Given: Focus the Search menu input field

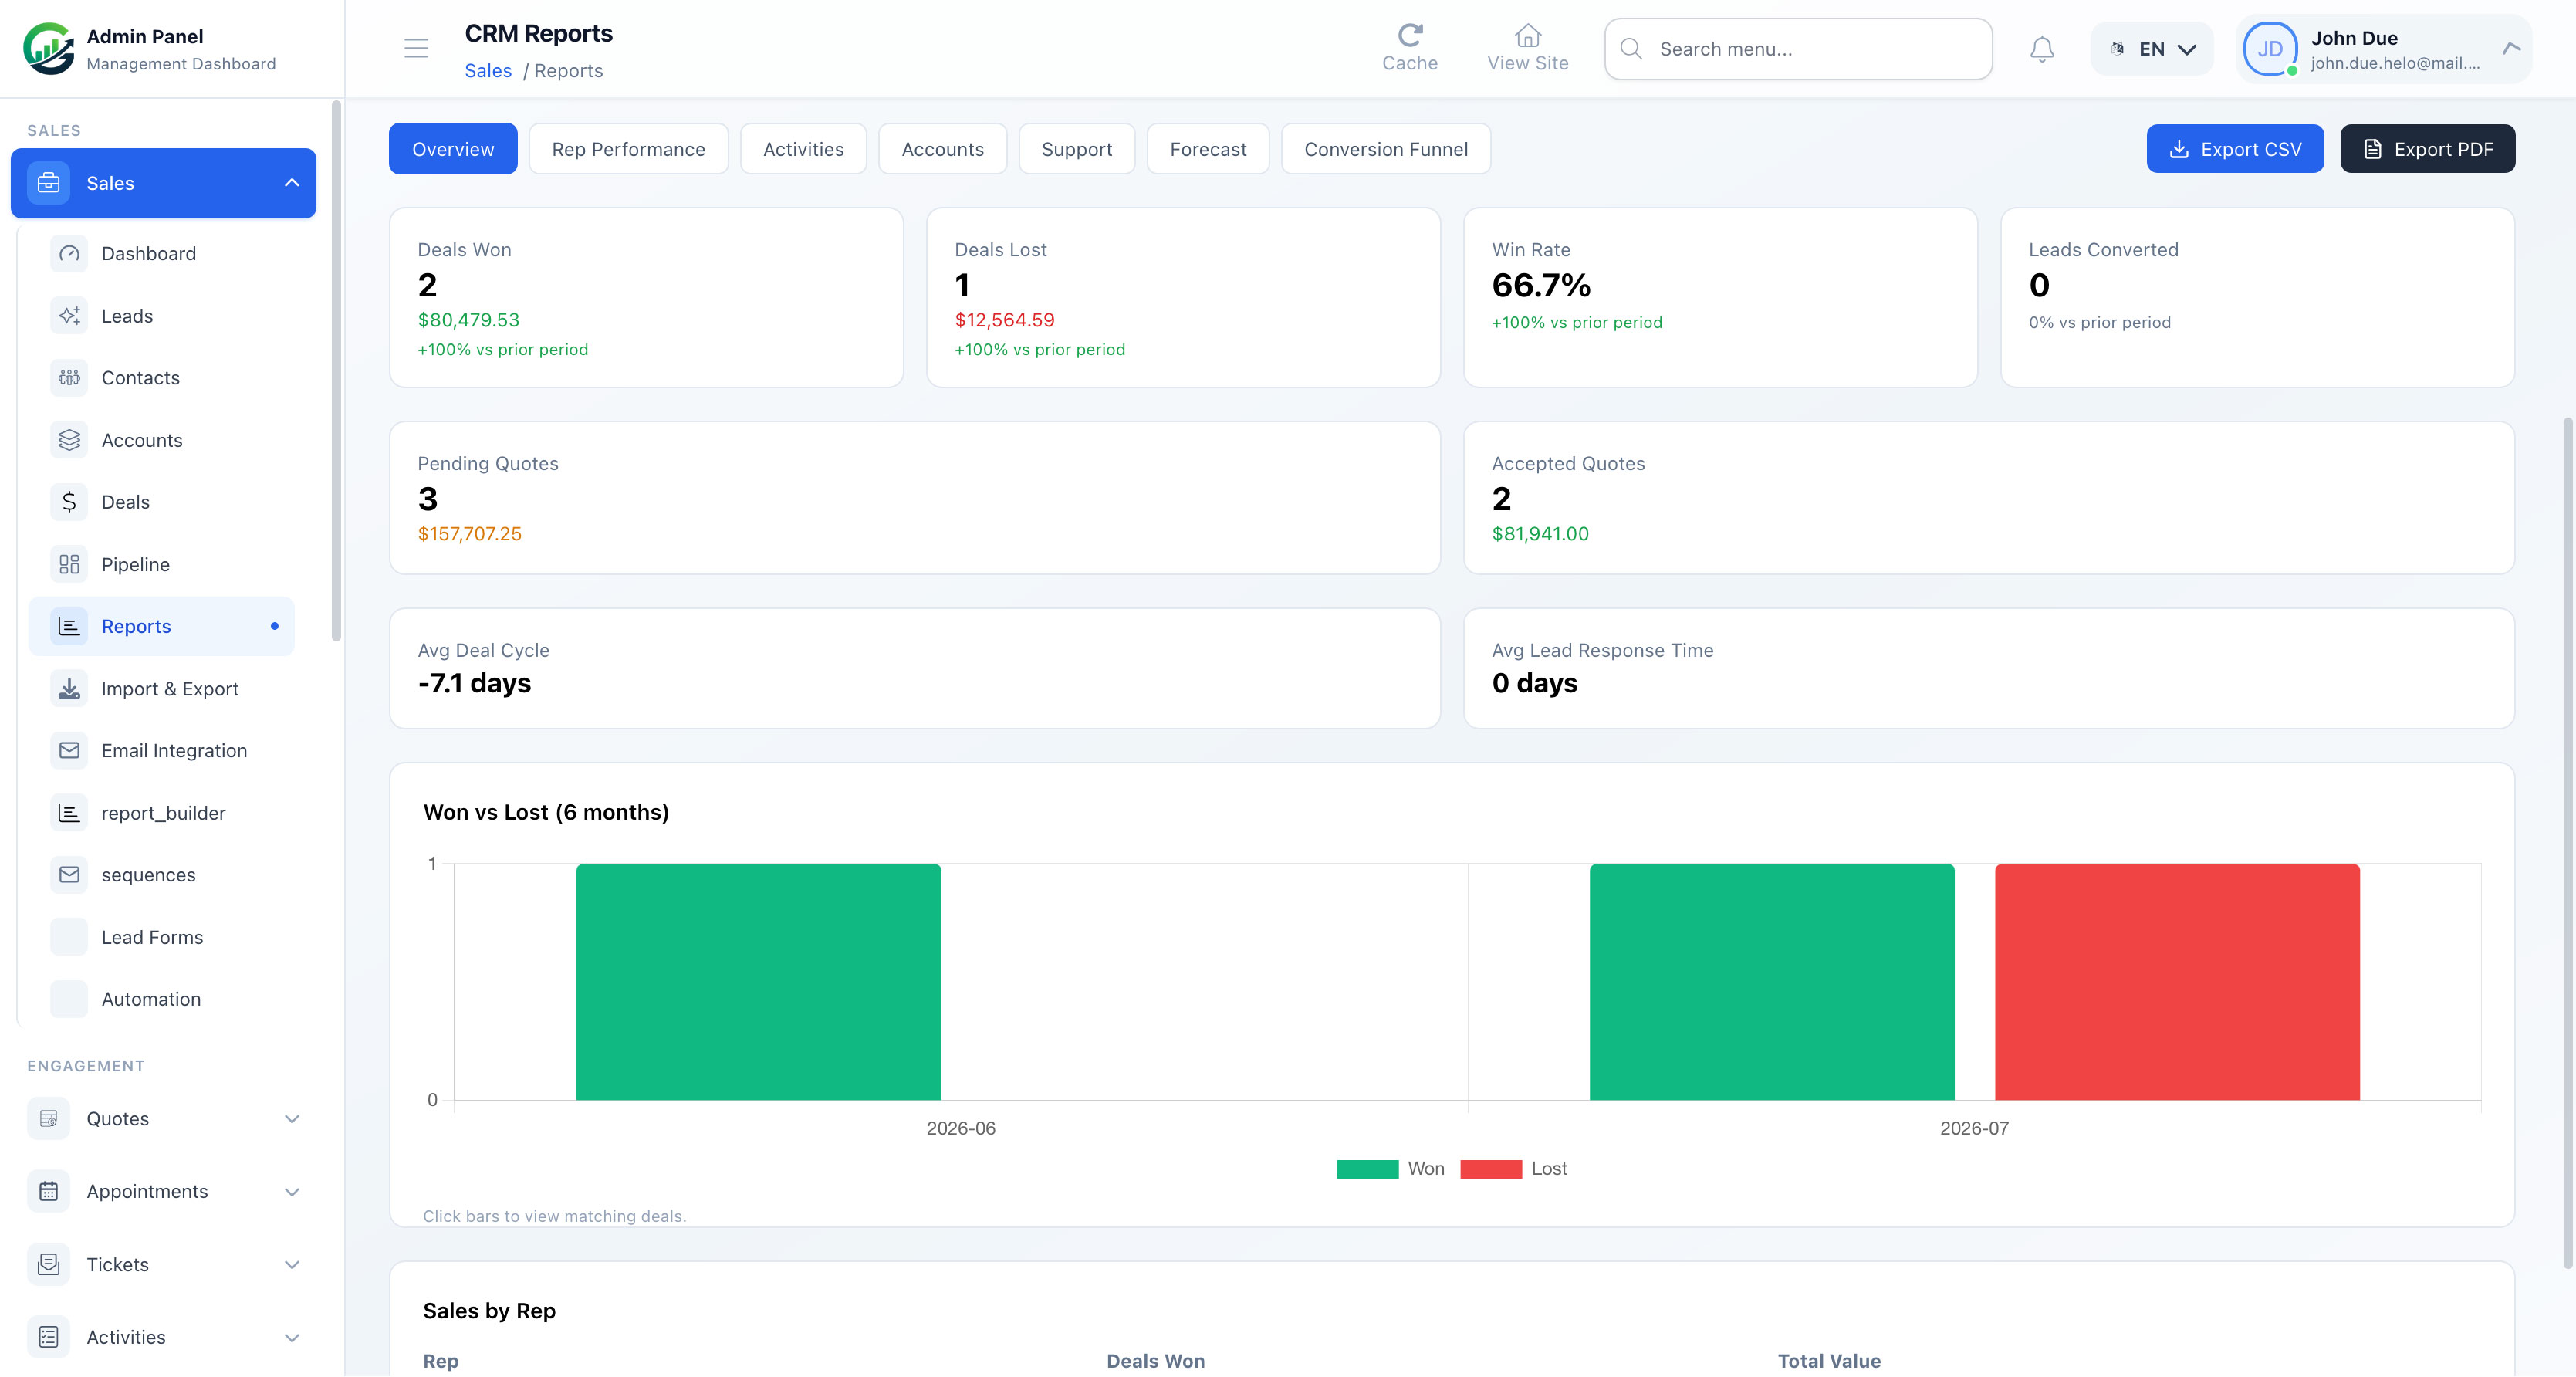Looking at the screenshot, I should tap(1798, 49).
